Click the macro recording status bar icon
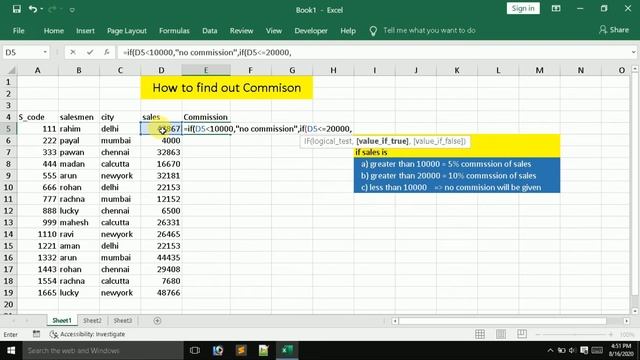Screen dimensions: 640x360 click(36, 334)
